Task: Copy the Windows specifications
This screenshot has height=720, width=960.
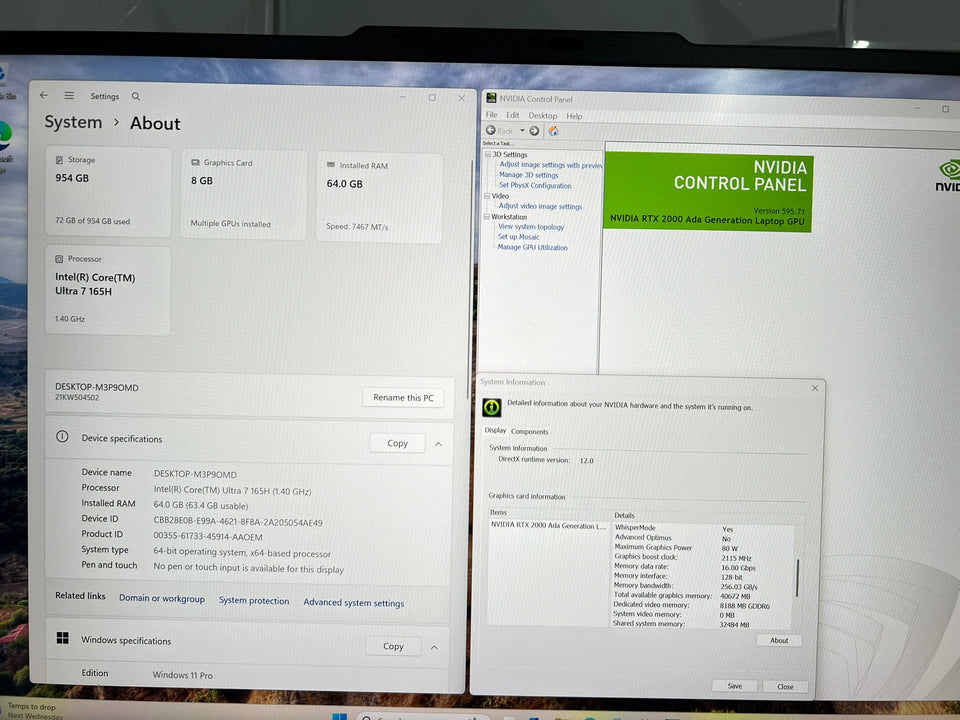Action: pyautogui.click(x=393, y=646)
